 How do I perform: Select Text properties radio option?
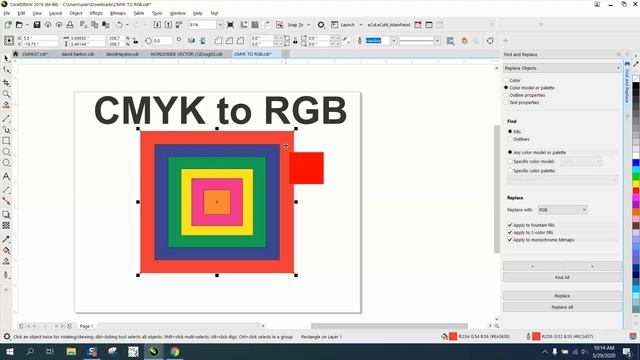click(522, 102)
